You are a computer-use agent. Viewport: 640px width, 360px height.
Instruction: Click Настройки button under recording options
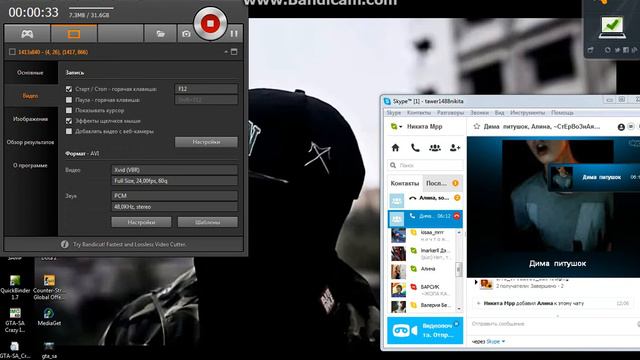[x=206, y=142]
